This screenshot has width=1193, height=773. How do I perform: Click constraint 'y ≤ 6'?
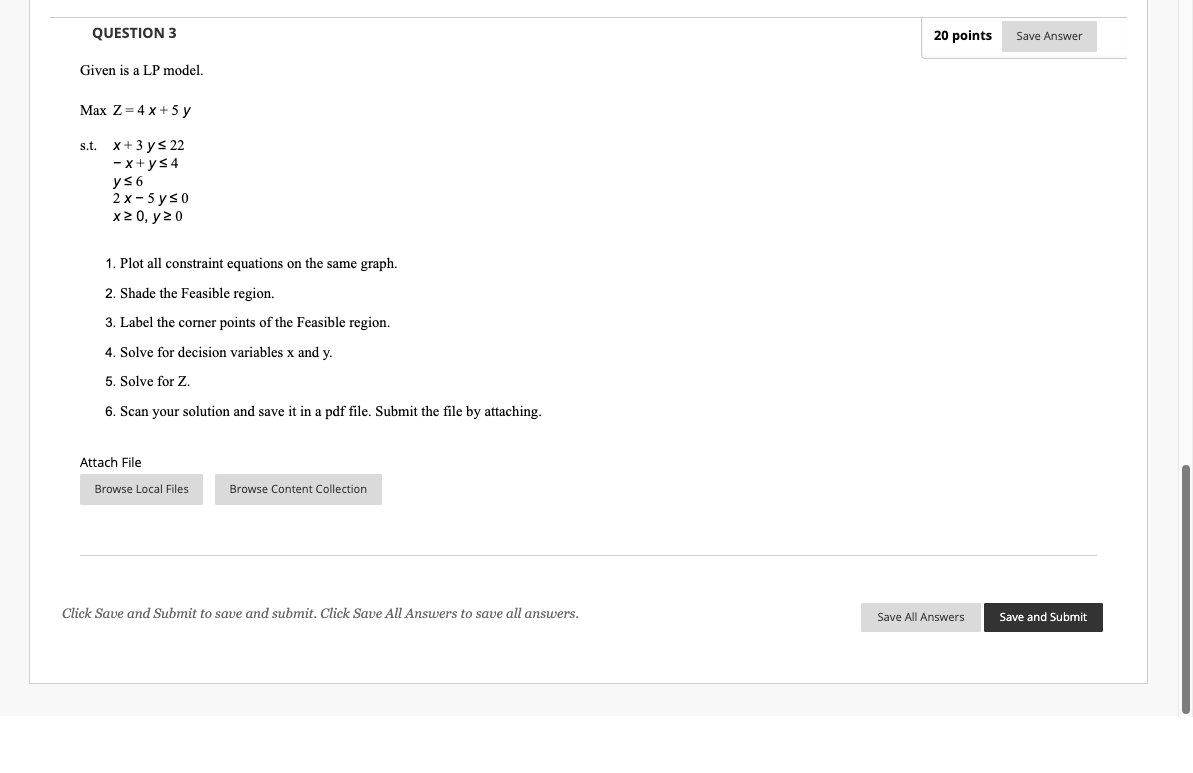(x=128, y=181)
